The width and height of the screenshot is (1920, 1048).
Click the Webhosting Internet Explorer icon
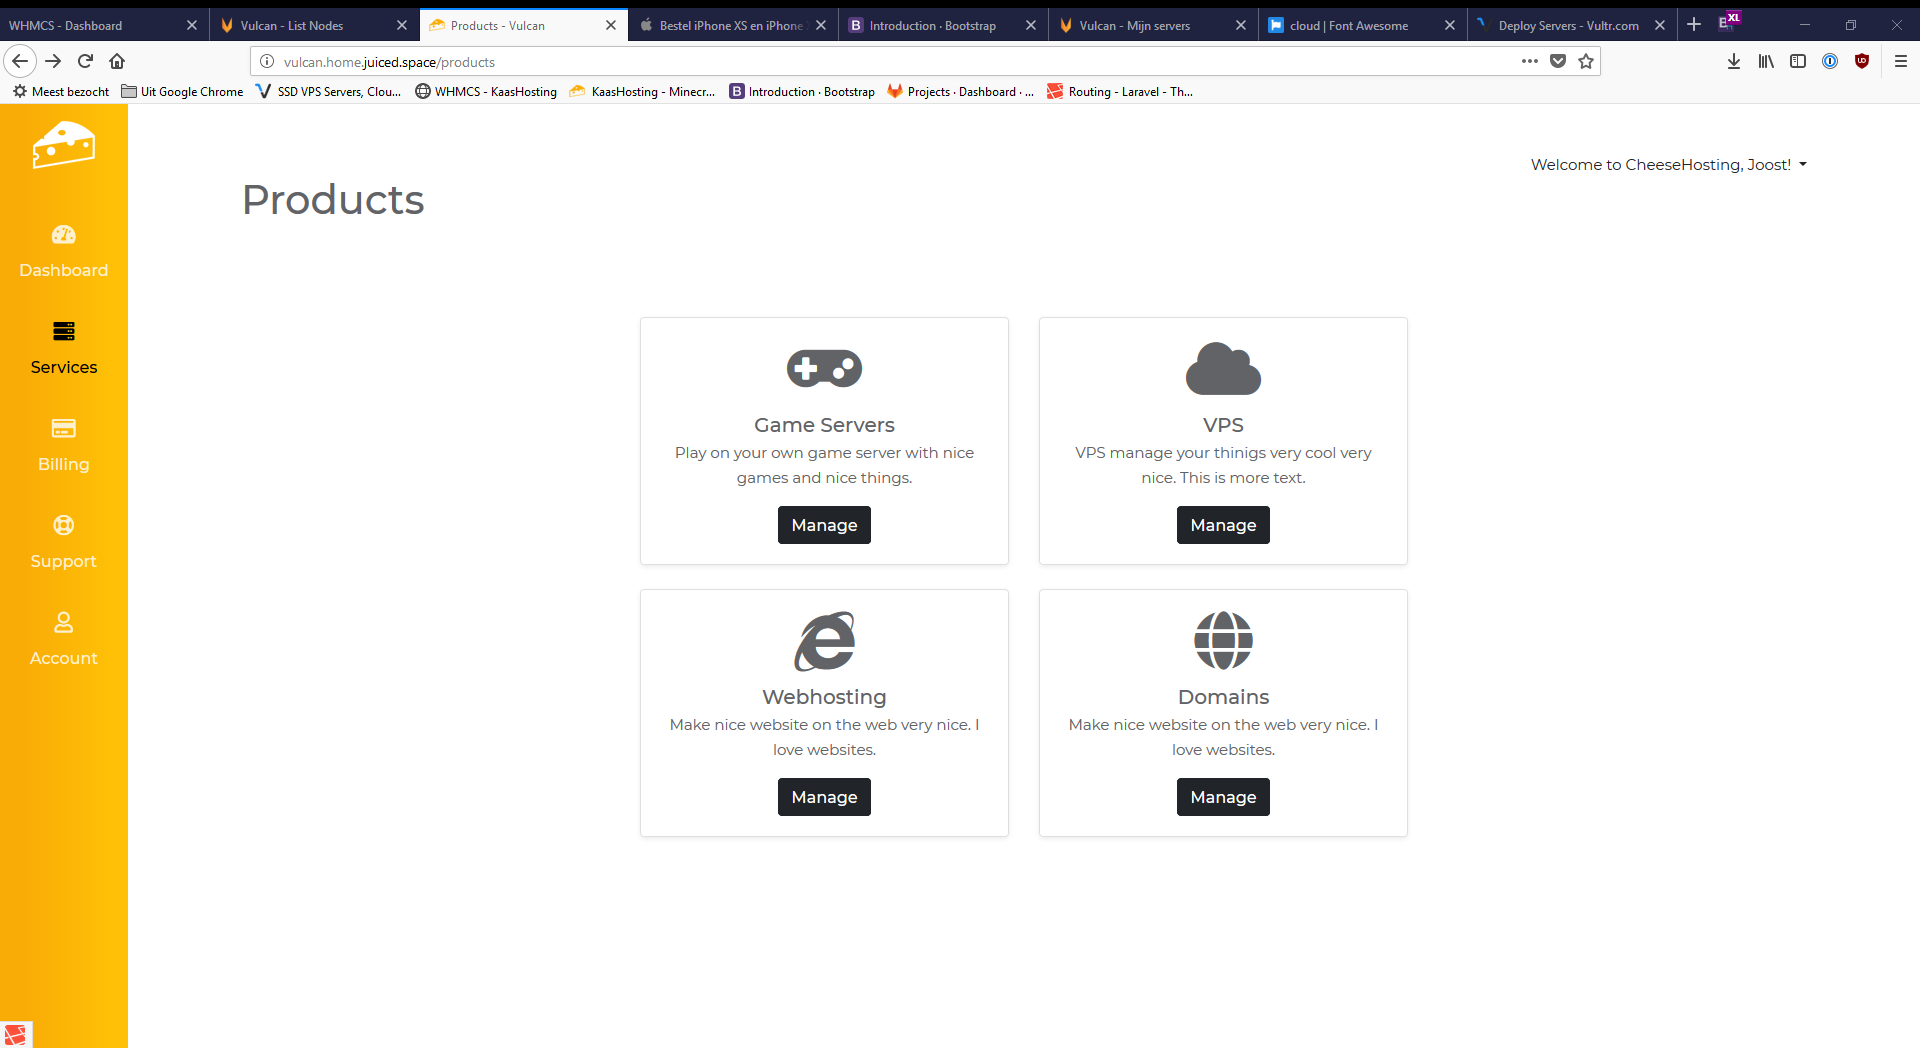coord(824,641)
